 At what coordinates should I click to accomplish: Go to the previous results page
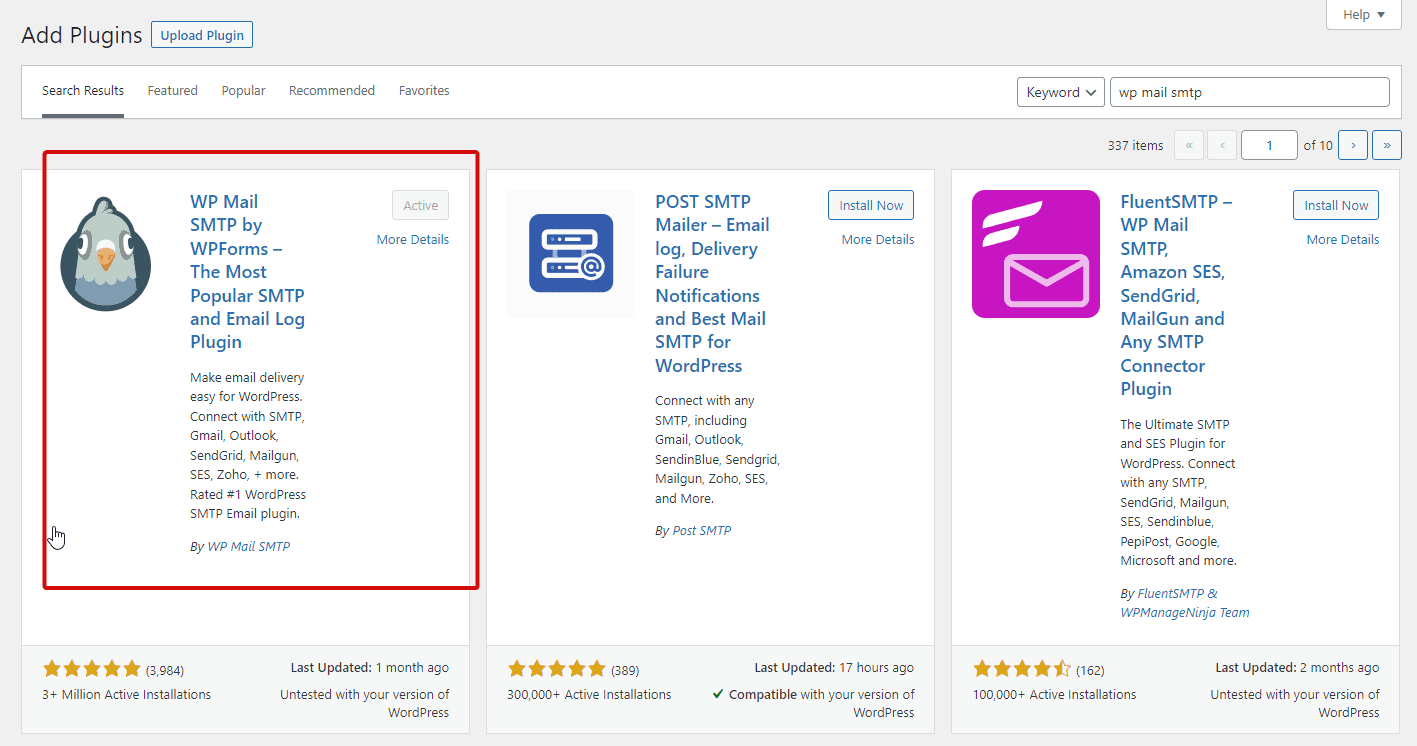click(x=1222, y=145)
